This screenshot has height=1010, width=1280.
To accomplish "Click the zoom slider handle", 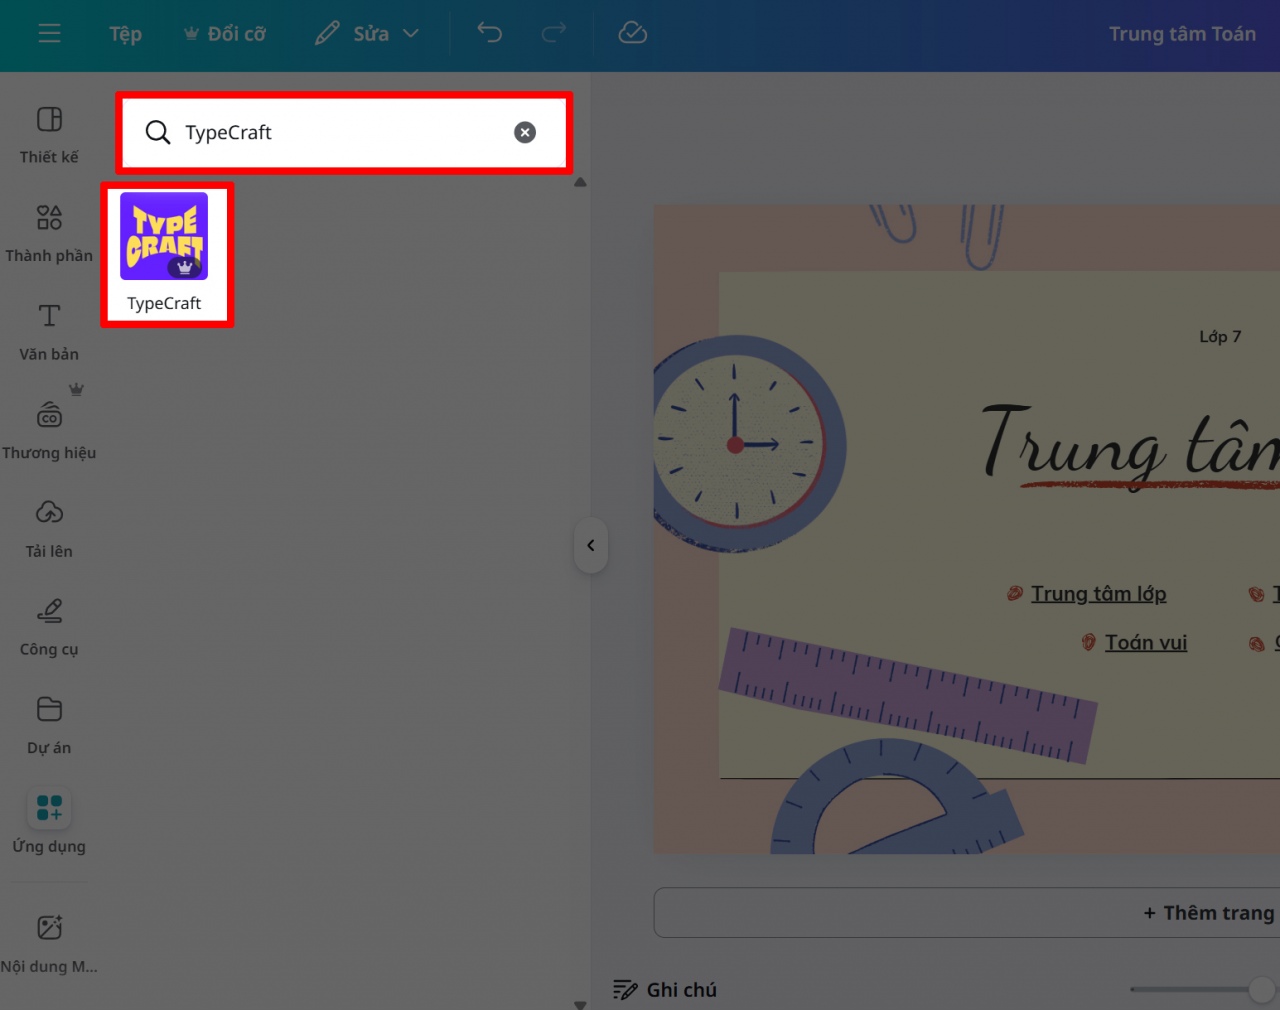I will [1261, 989].
